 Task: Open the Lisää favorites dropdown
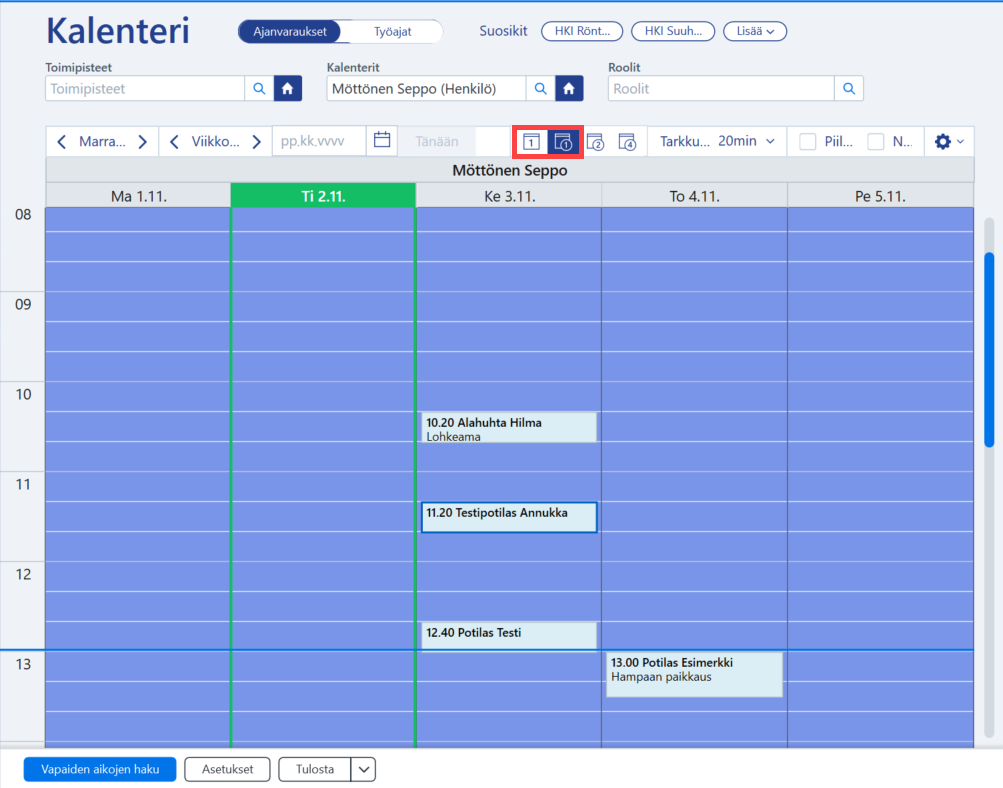755,31
